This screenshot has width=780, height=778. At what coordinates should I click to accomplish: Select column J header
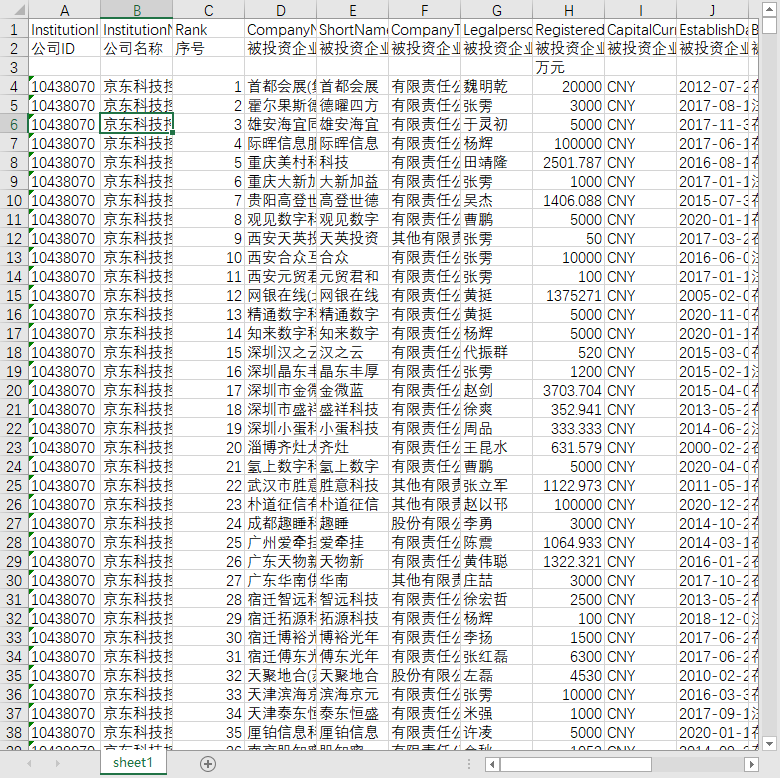[x=712, y=10]
